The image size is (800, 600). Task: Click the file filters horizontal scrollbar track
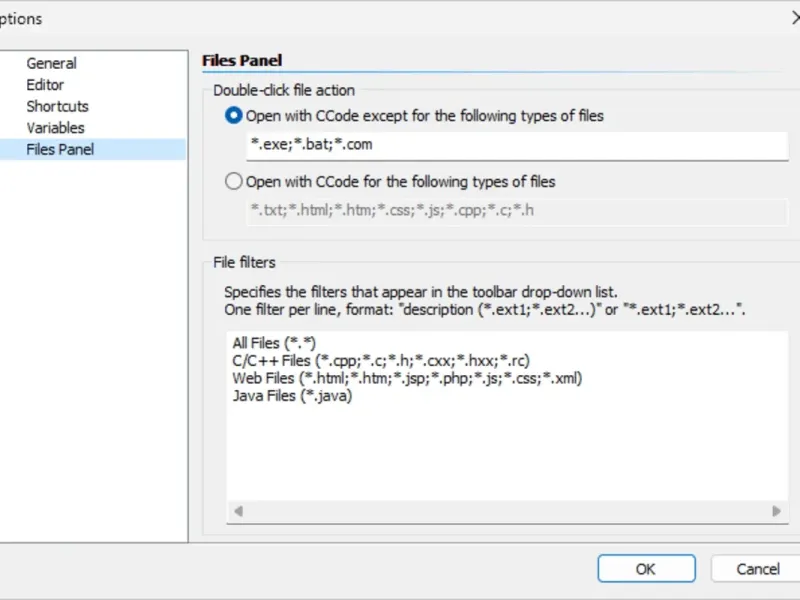(x=506, y=511)
